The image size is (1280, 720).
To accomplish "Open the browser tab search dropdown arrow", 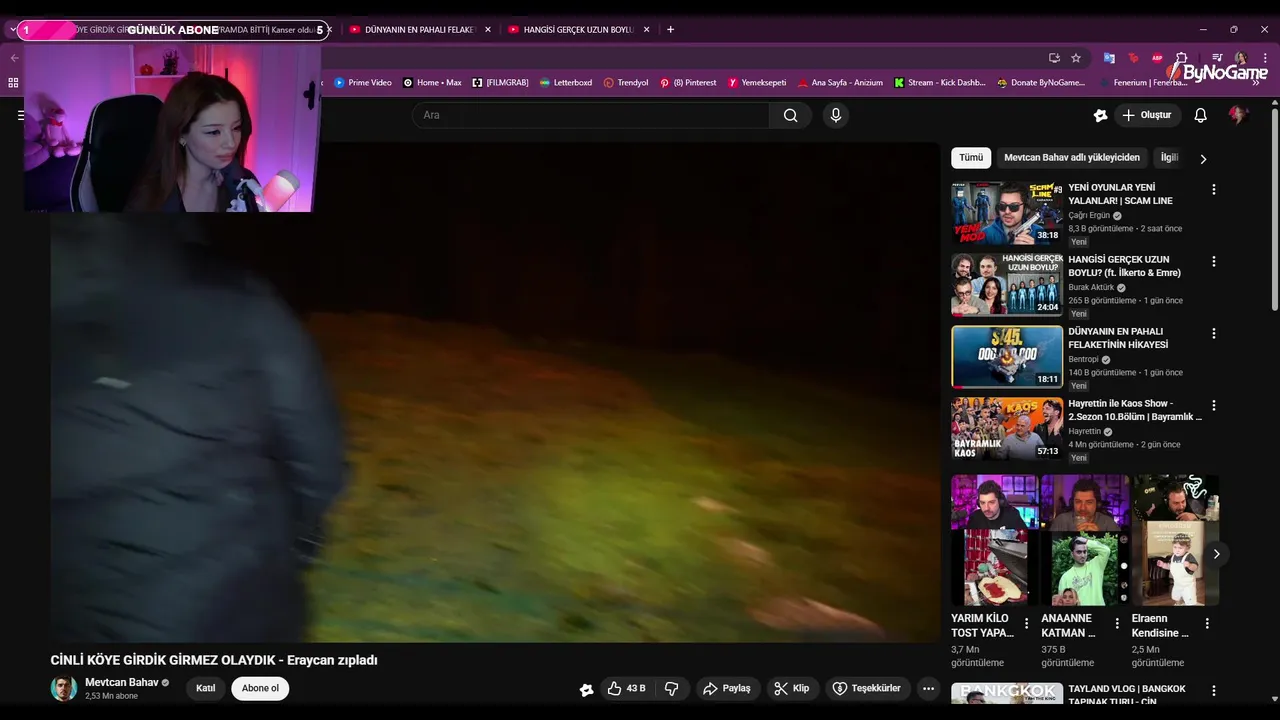I will pos(12,30).
